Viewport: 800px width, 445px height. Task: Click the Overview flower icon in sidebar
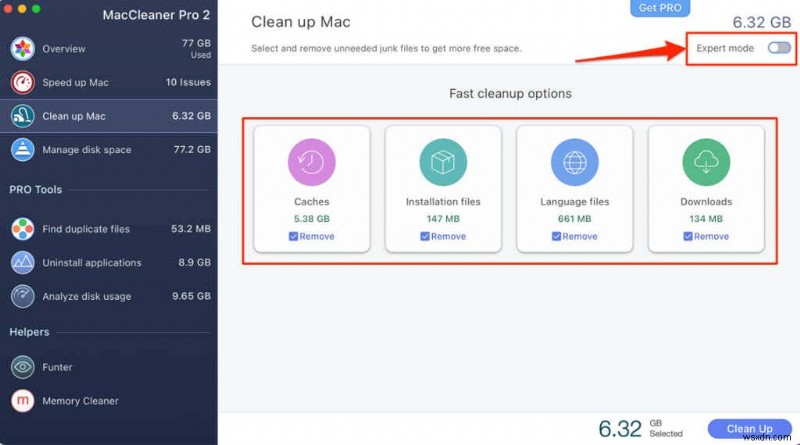[x=23, y=49]
